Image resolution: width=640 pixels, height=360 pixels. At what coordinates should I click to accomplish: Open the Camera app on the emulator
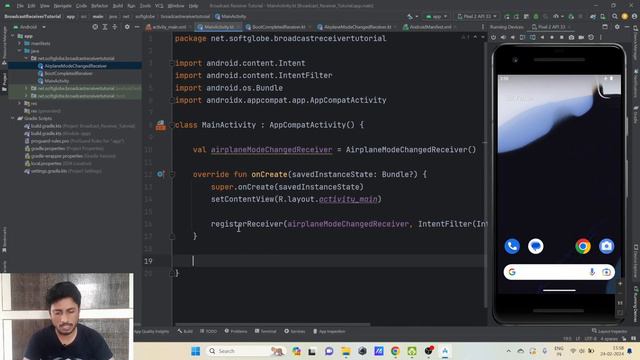pos(607,246)
